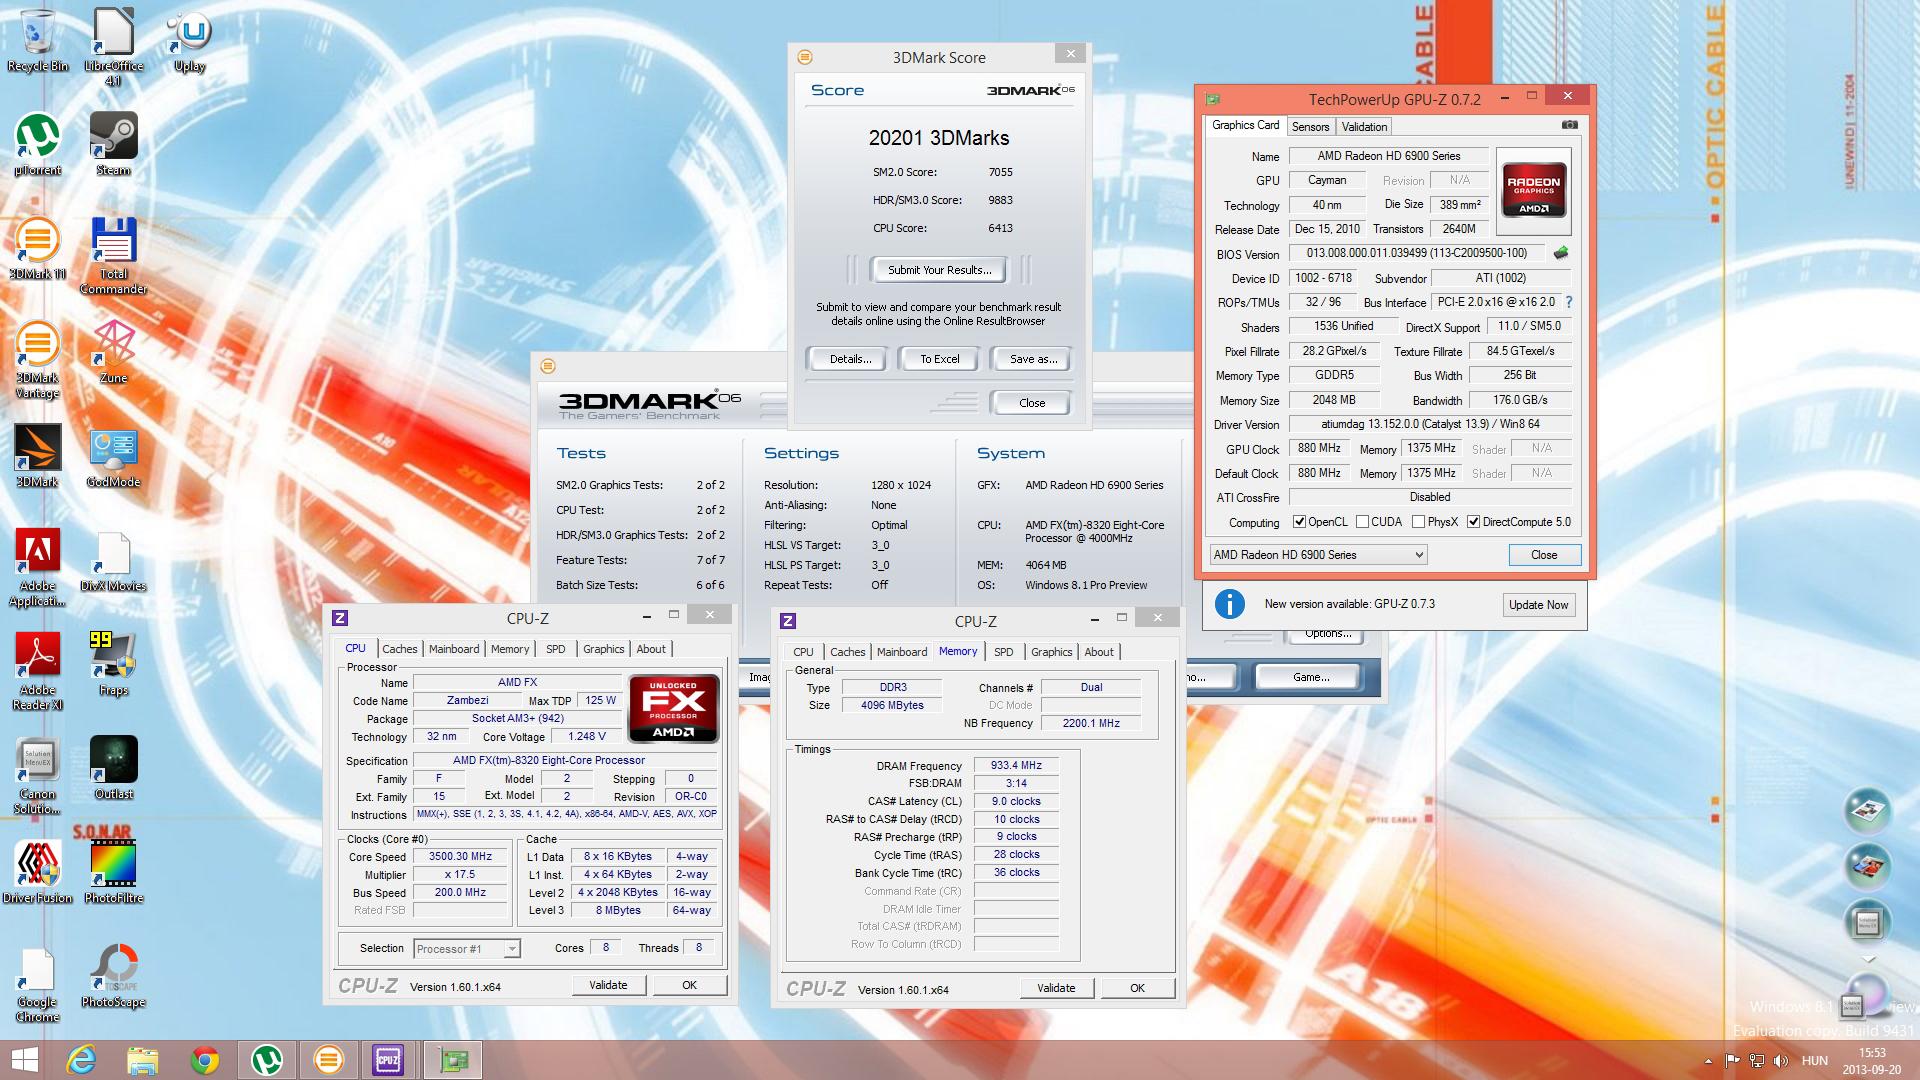Click OK in the CPU-Z Memory window
The image size is (1920, 1080).
tap(1137, 988)
